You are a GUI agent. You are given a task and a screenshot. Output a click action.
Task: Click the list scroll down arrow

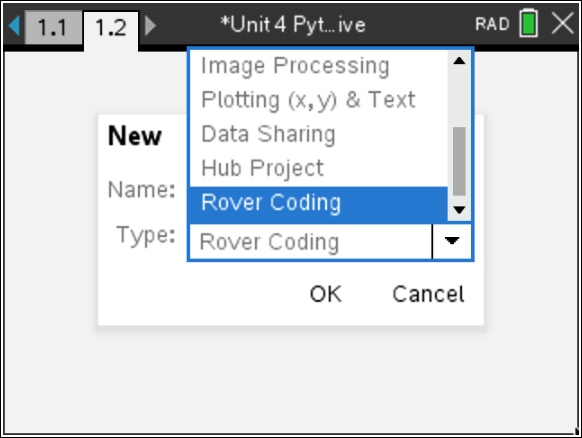(x=460, y=210)
